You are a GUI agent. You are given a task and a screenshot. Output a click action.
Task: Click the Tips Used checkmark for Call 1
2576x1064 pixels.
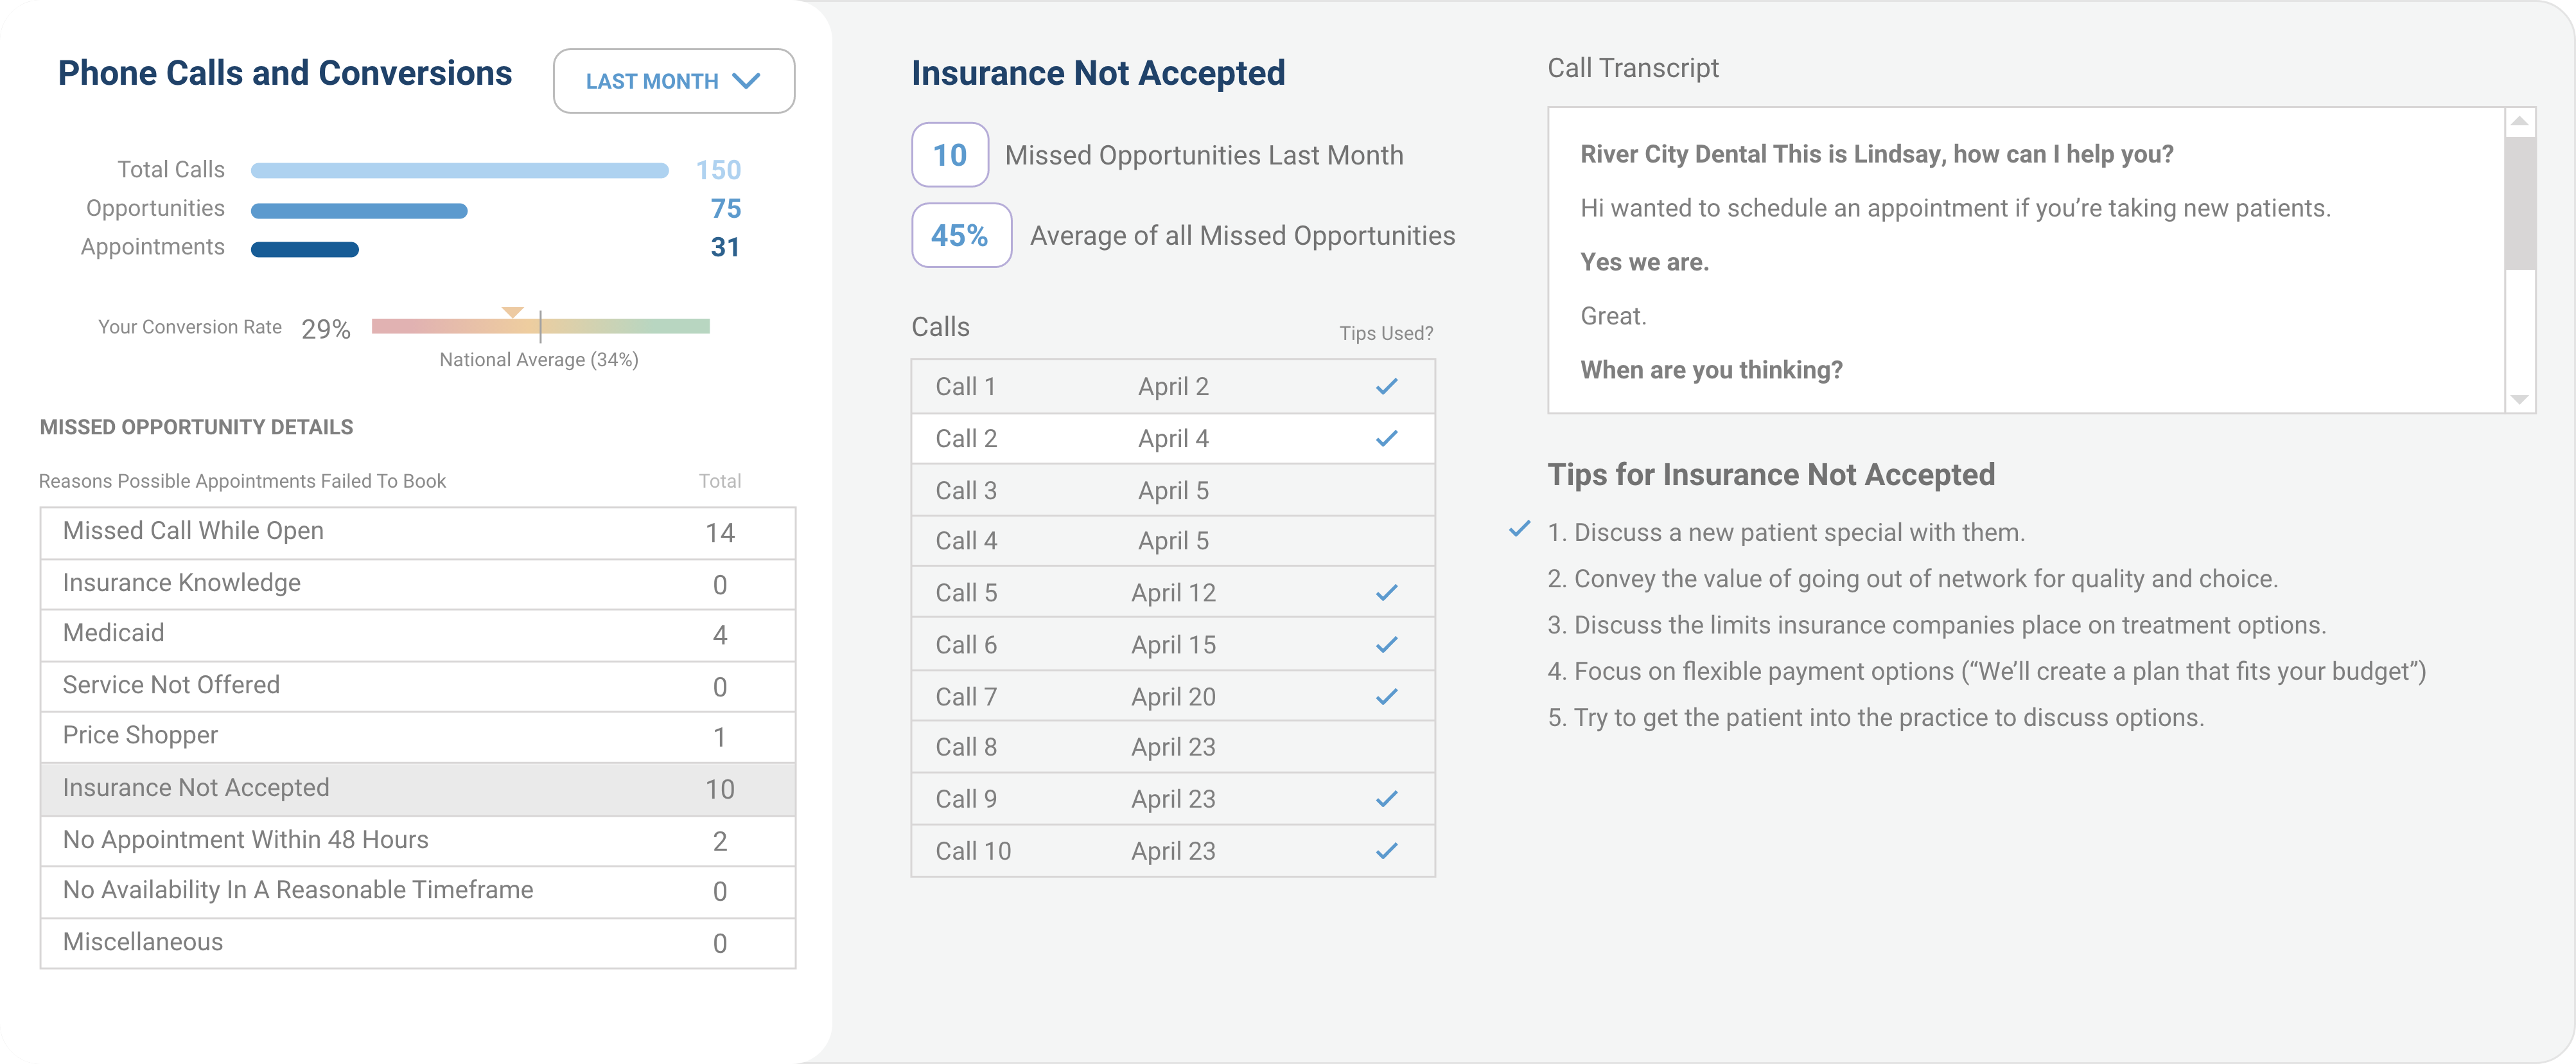(1386, 387)
